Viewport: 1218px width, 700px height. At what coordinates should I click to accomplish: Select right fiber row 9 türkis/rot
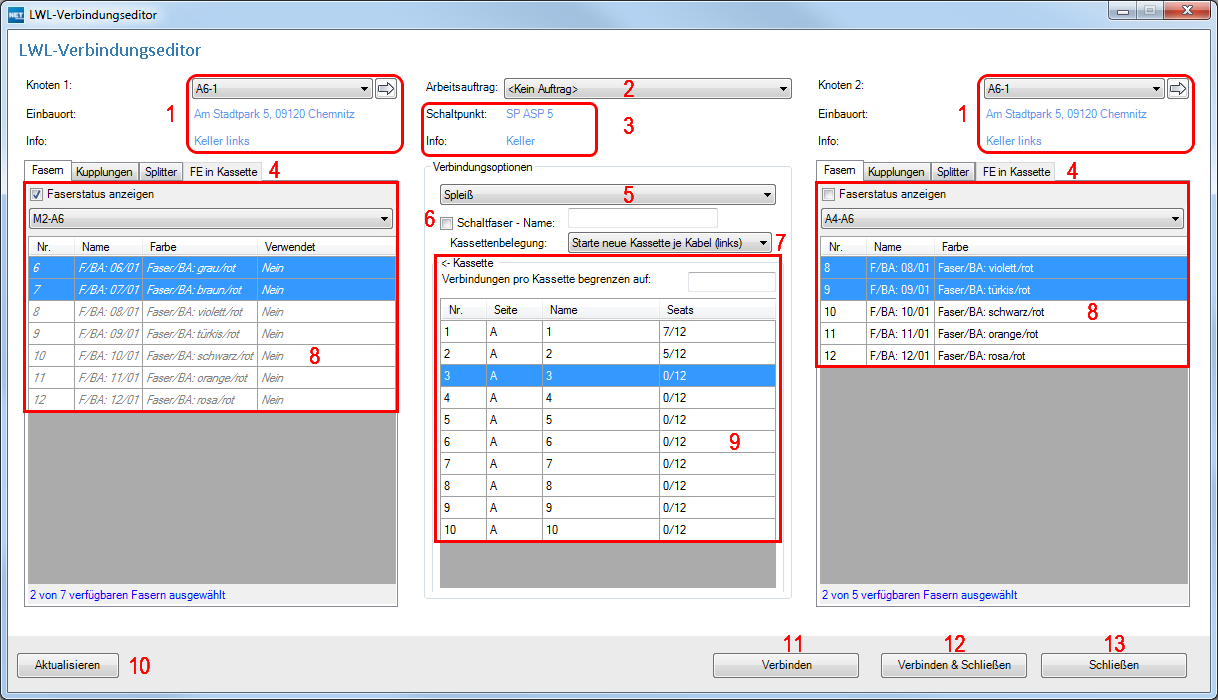point(1004,290)
